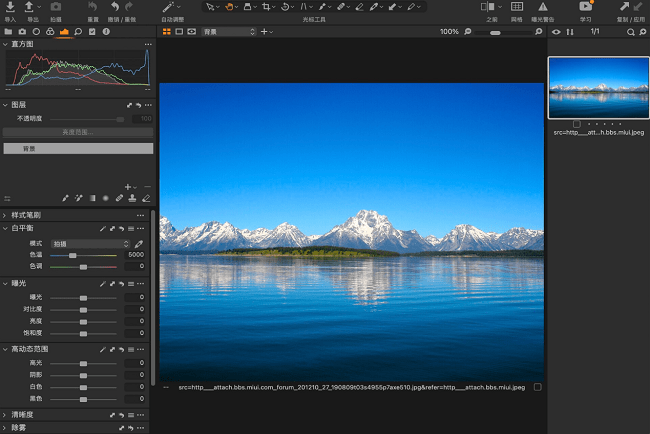Toggle the eye icon above the browser

pyautogui.click(x=557, y=32)
